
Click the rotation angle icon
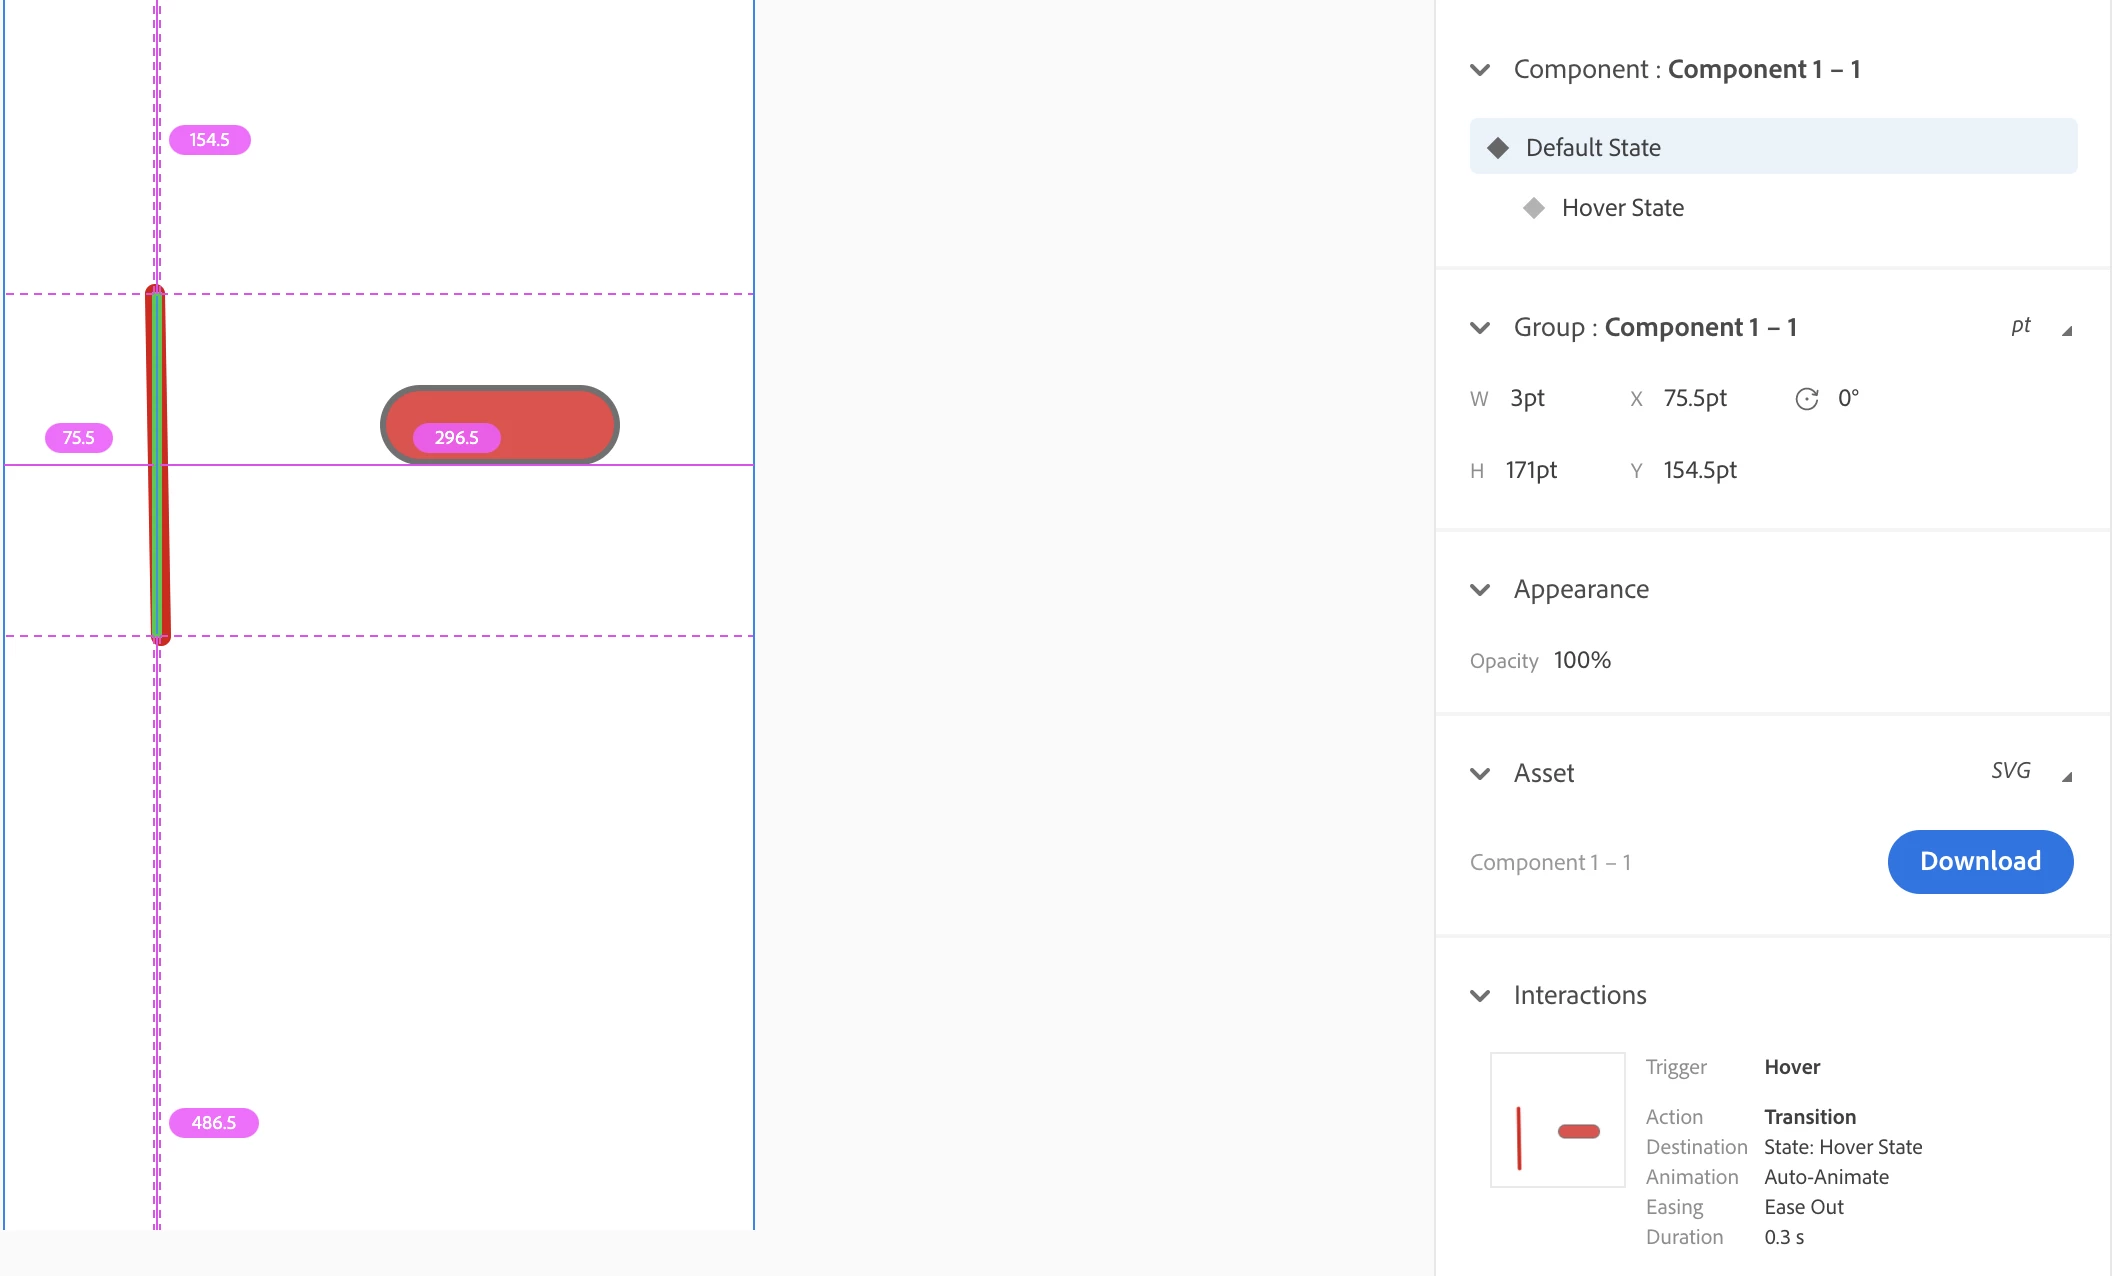pyautogui.click(x=1806, y=399)
